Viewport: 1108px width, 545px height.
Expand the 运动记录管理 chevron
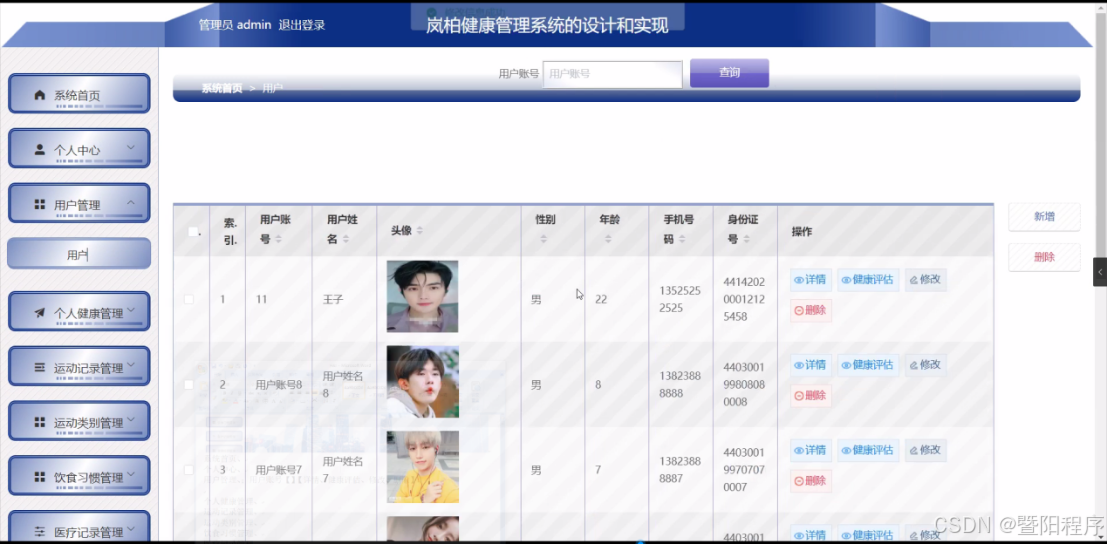click(131, 365)
